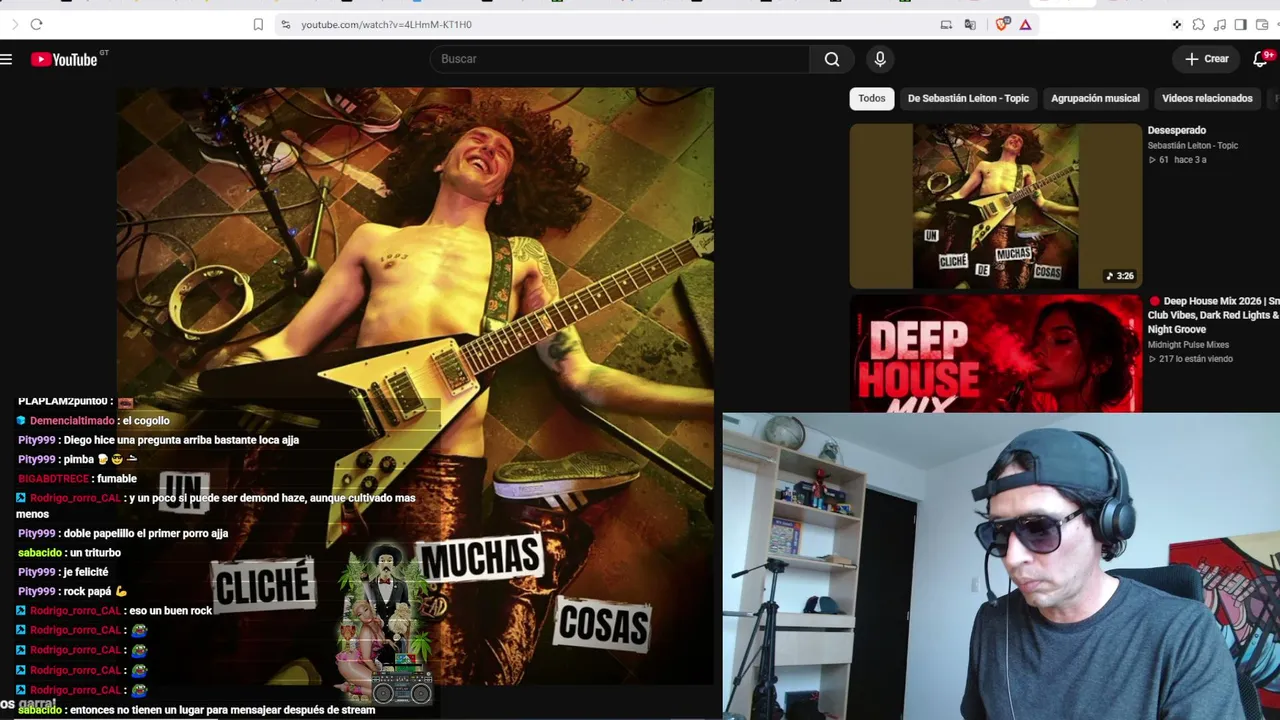Open the Sebastián Leiton - Topic channel under Desesperado
1280x720 pixels.
[x=1193, y=145]
